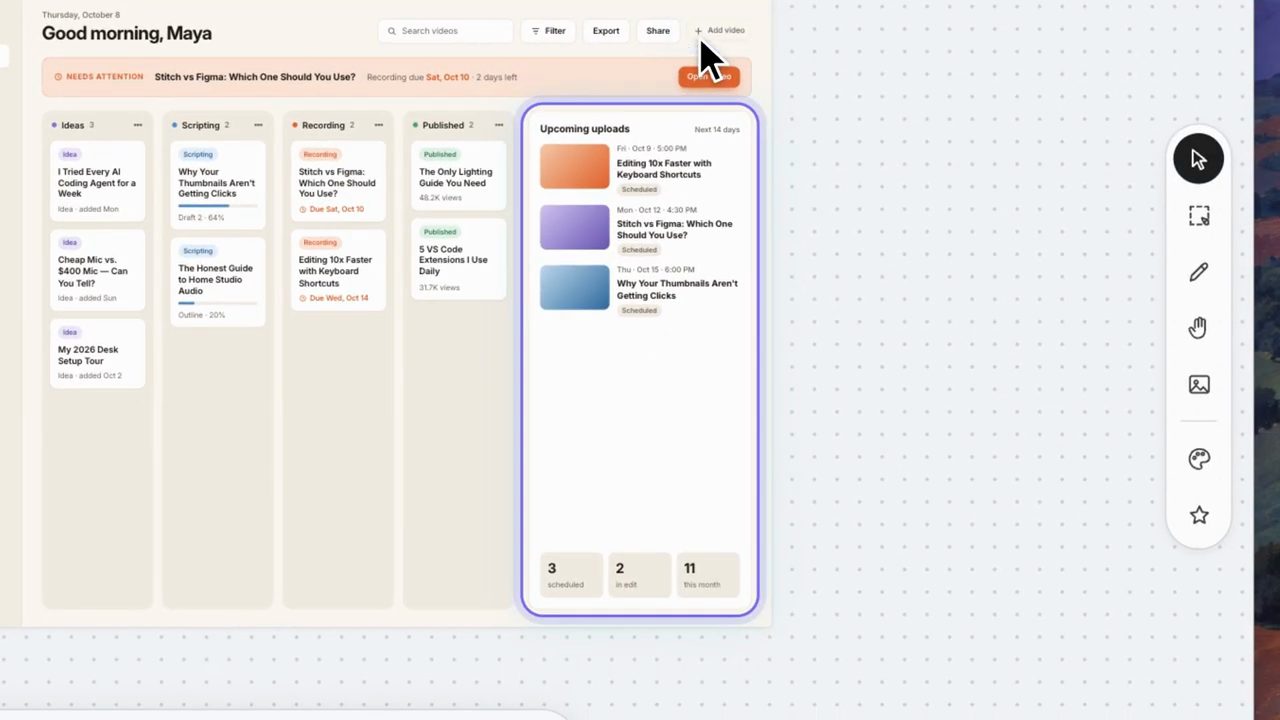Viewport: 1280px width, 720px height.
Task: Open the Recording card due Sat, Oct 10
Action: pos(338,181)
